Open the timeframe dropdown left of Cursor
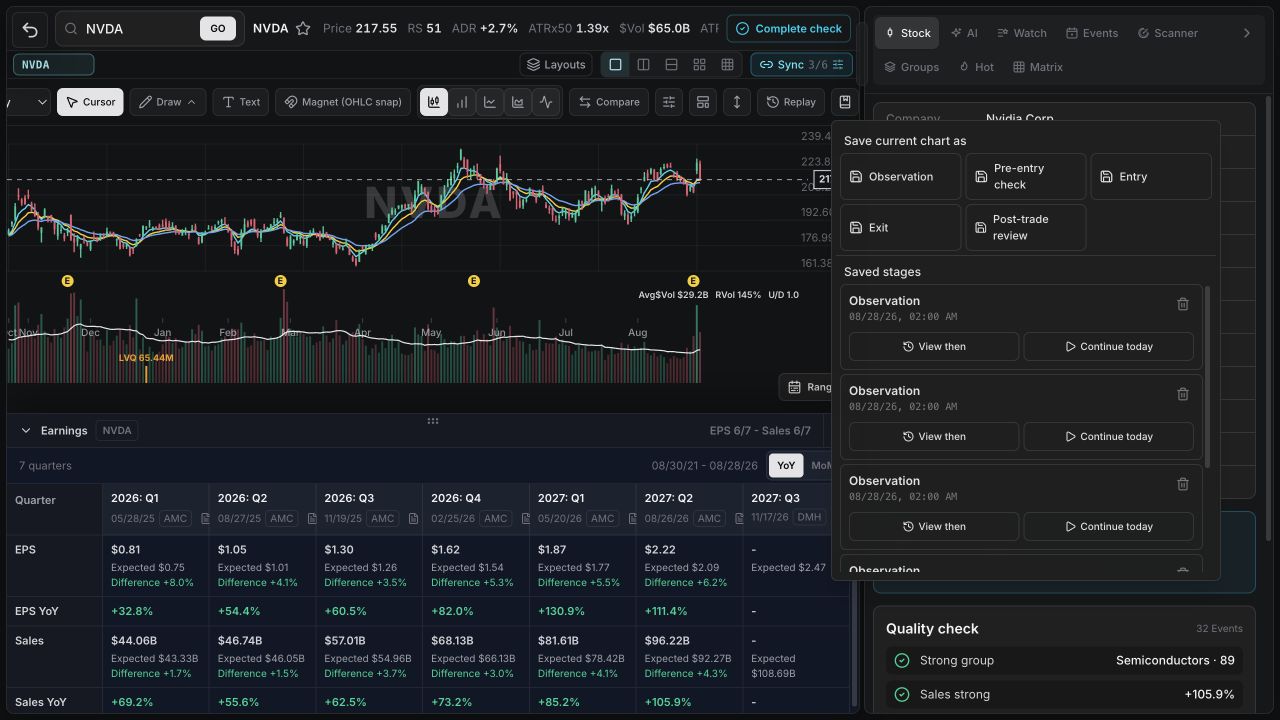This screenshot has height=720, width=1280. [28, 102]
